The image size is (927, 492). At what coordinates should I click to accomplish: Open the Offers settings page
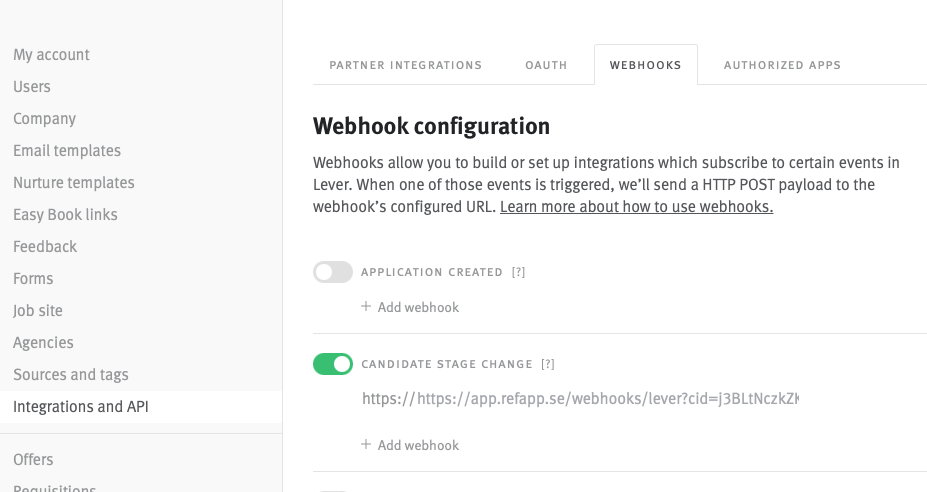coord(33,460)
